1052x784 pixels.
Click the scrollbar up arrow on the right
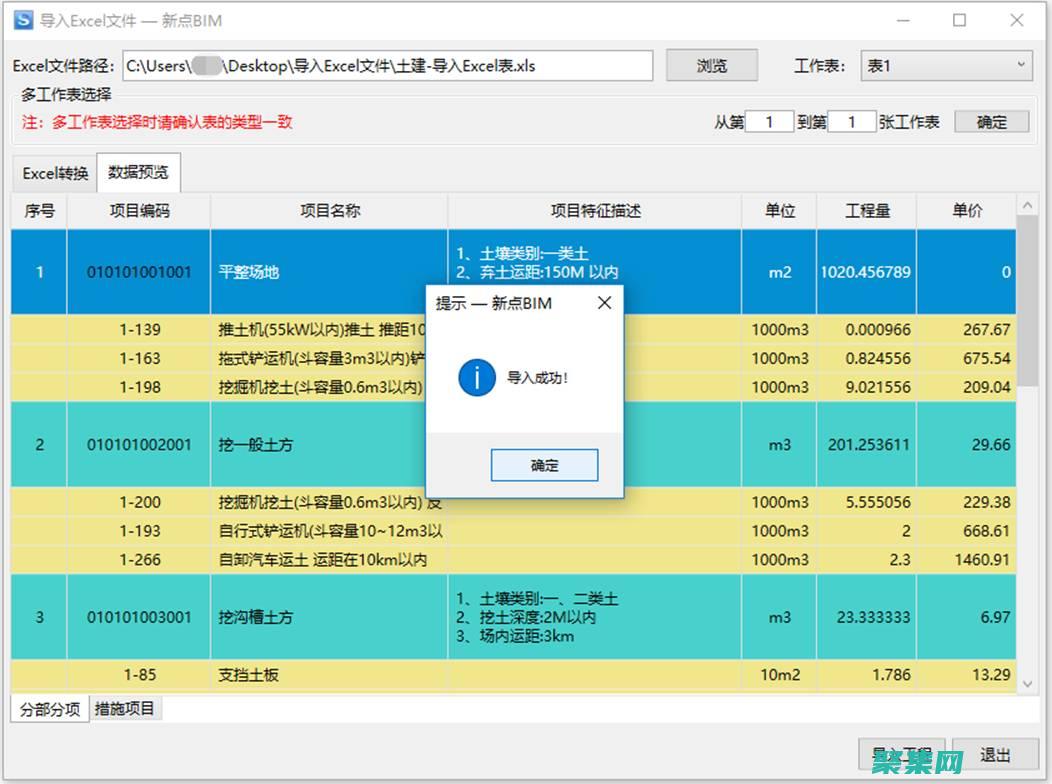(x=1029, y=203)
